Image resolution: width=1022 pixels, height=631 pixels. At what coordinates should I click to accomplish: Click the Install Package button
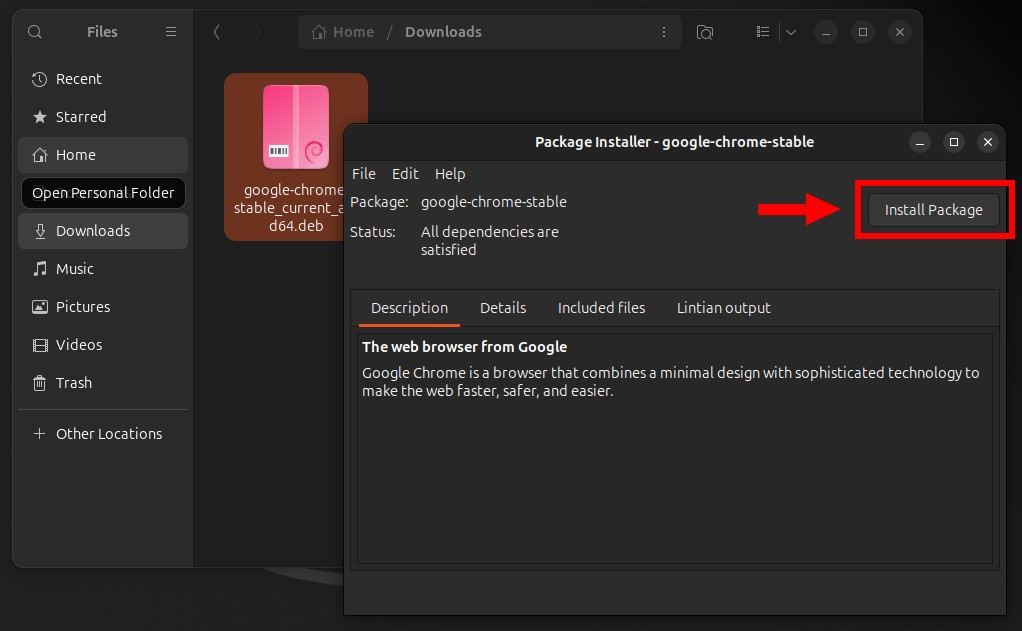pyautogui.click(x=933, y=210)
